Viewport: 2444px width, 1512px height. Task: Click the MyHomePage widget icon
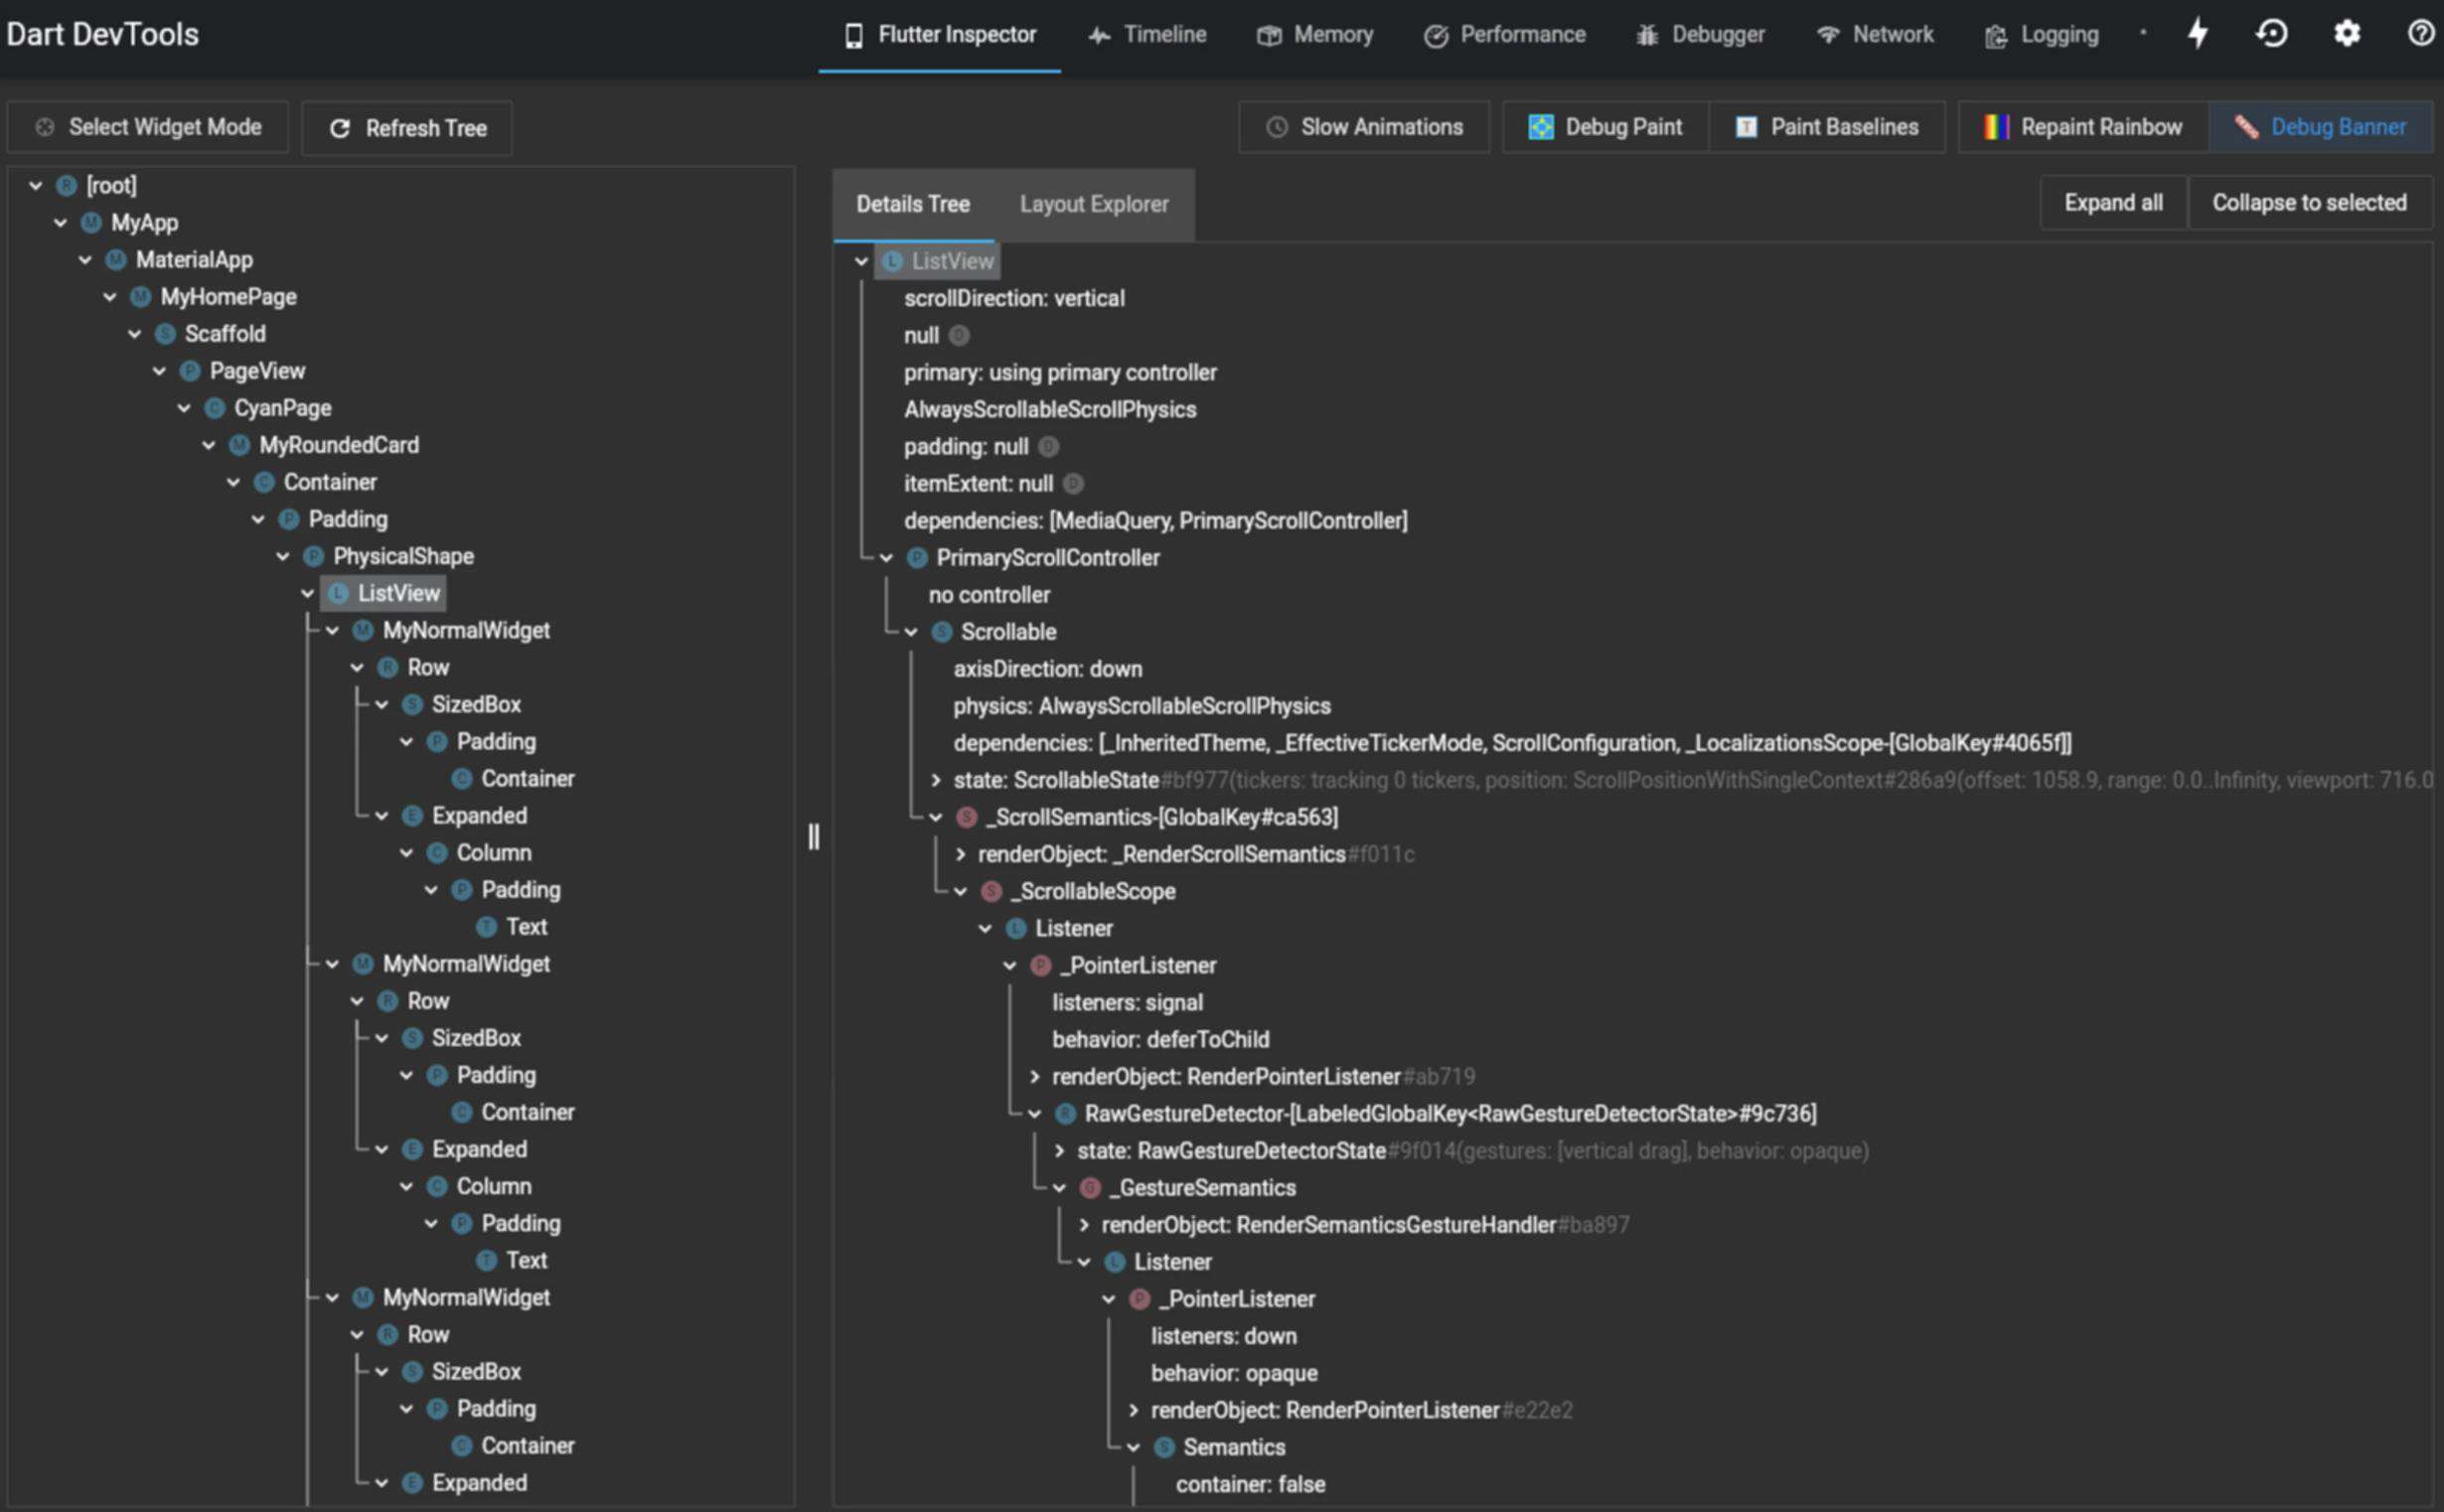click(x=141, y=296)
